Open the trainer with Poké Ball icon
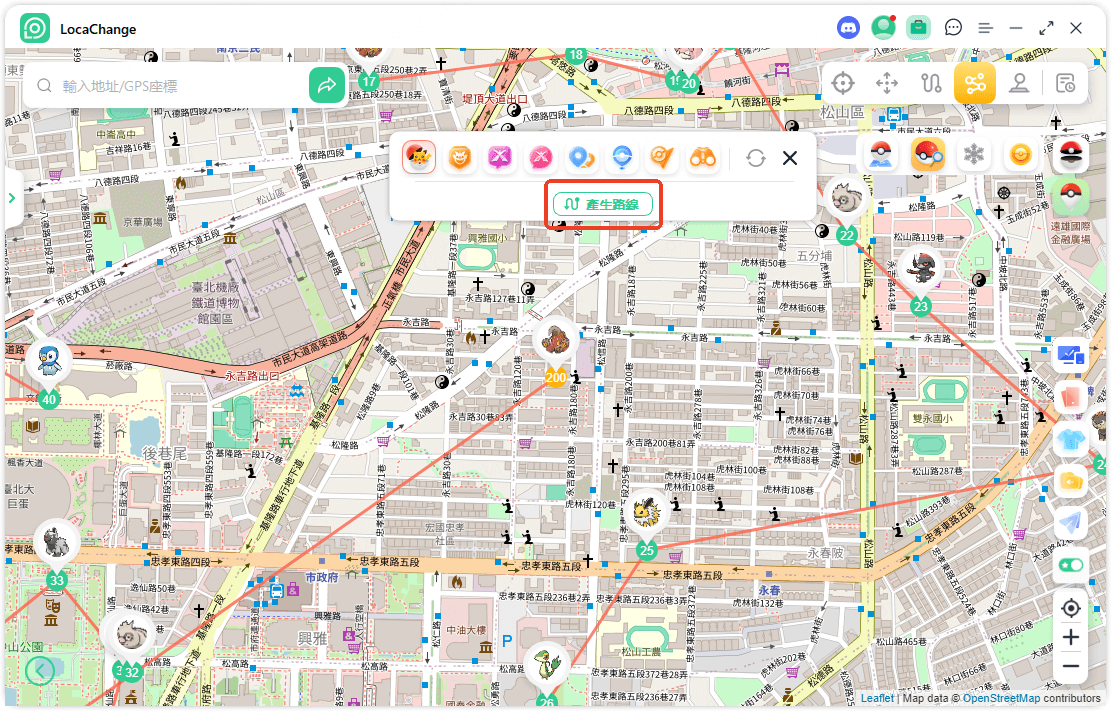Image resolution: width=1111 pixels, height=711 pixels. click(880, 154)
